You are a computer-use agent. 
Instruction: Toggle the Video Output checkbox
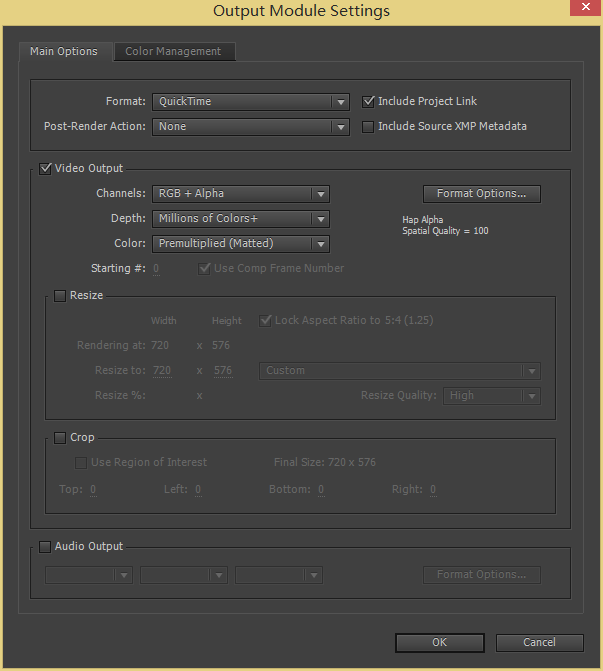tap(45, 169)
